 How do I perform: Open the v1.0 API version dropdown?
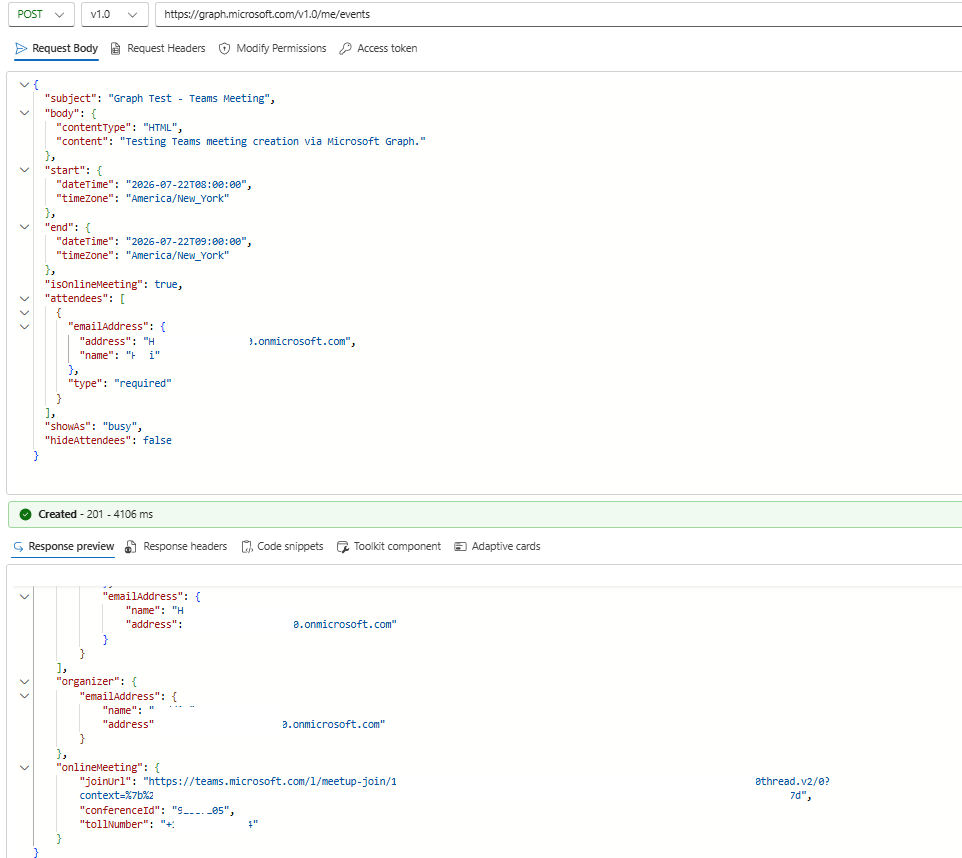115,14
